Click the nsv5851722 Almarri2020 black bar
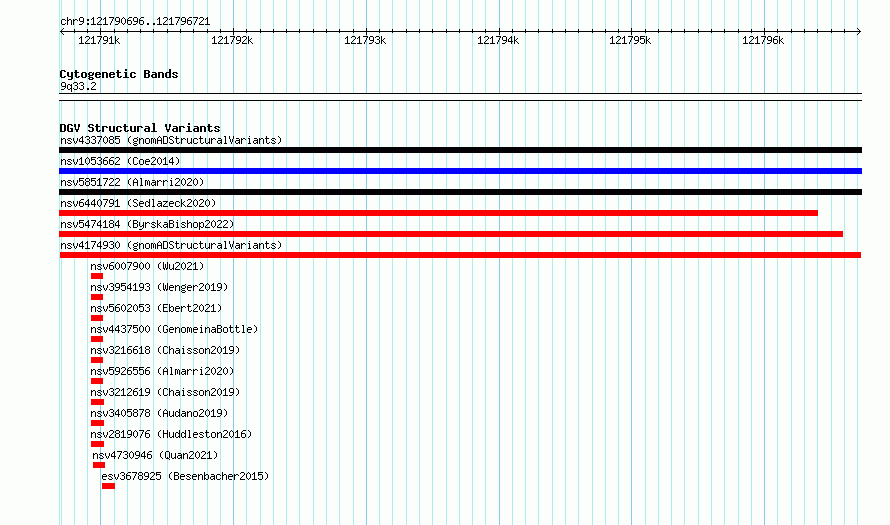 [x=460, y=192]
